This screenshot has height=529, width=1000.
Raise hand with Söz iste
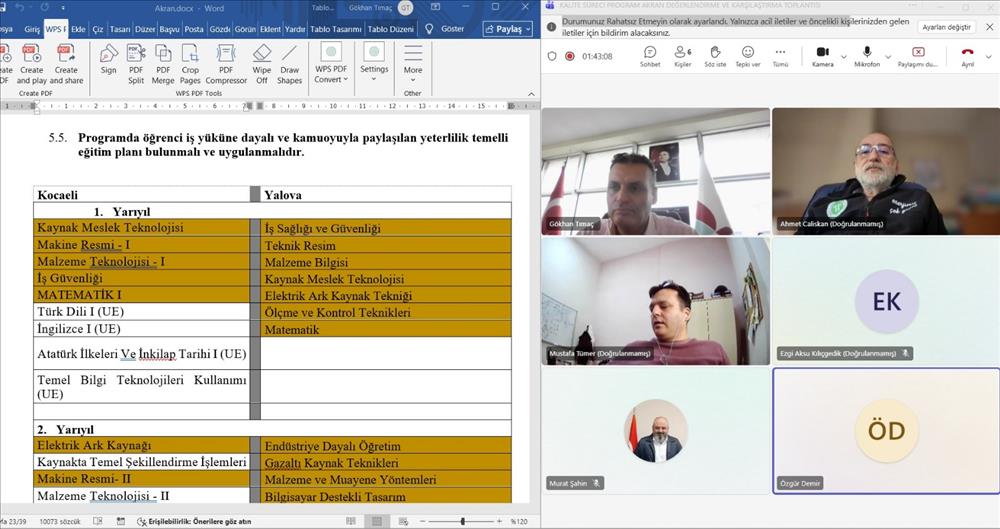715,56
